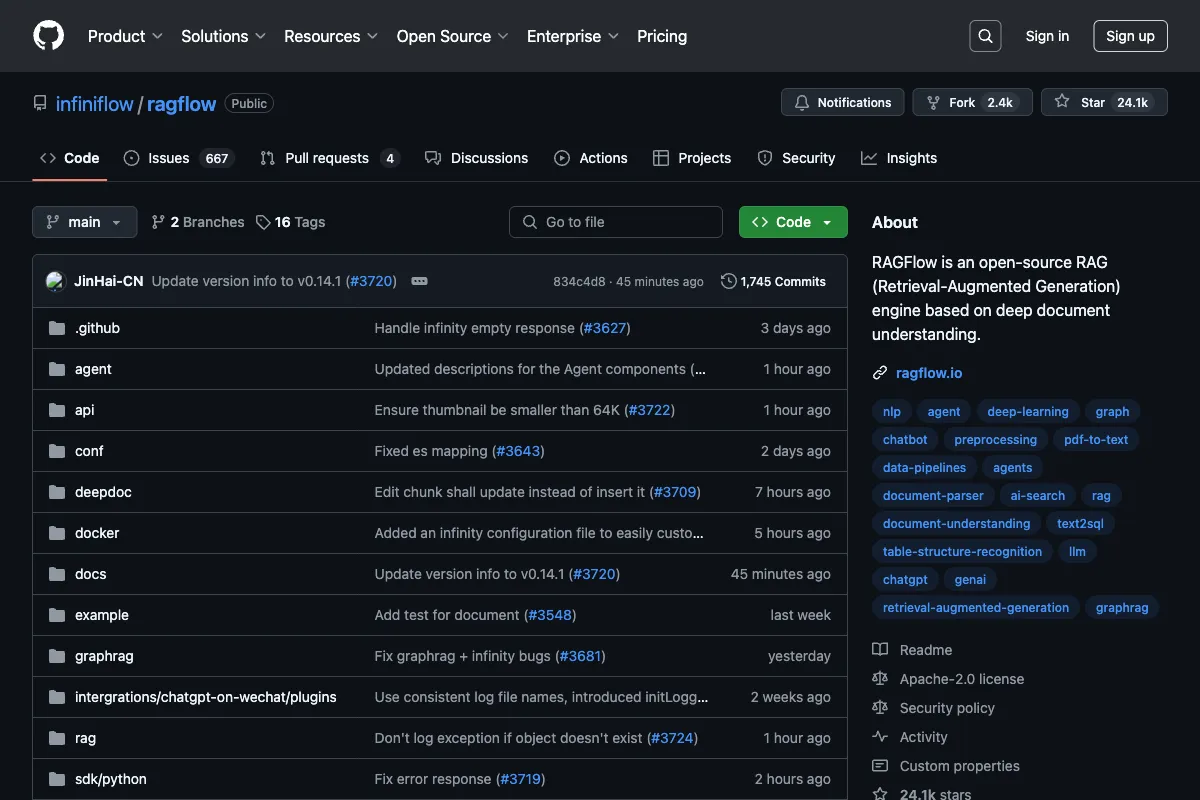Click the link icon next to ragflow.io
Image resolution: width=1200 pixels, height=800 pixels.
(880, 373)
